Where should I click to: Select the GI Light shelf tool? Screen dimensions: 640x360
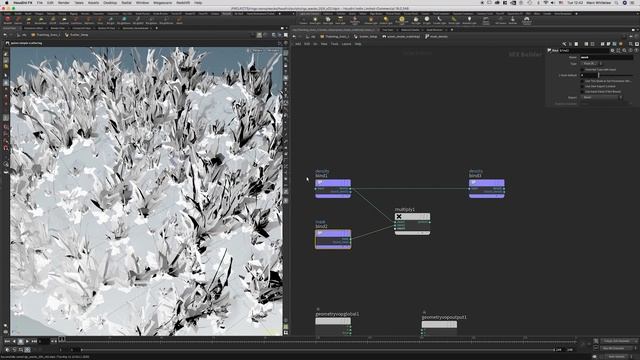(x=427, y=20)
